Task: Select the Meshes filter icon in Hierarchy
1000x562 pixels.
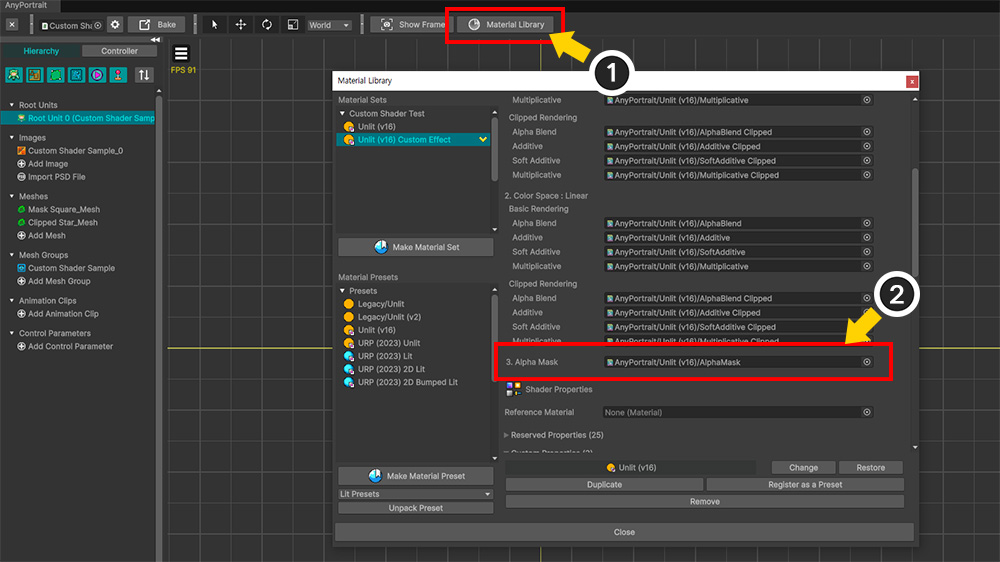Action: click(55, 75)
